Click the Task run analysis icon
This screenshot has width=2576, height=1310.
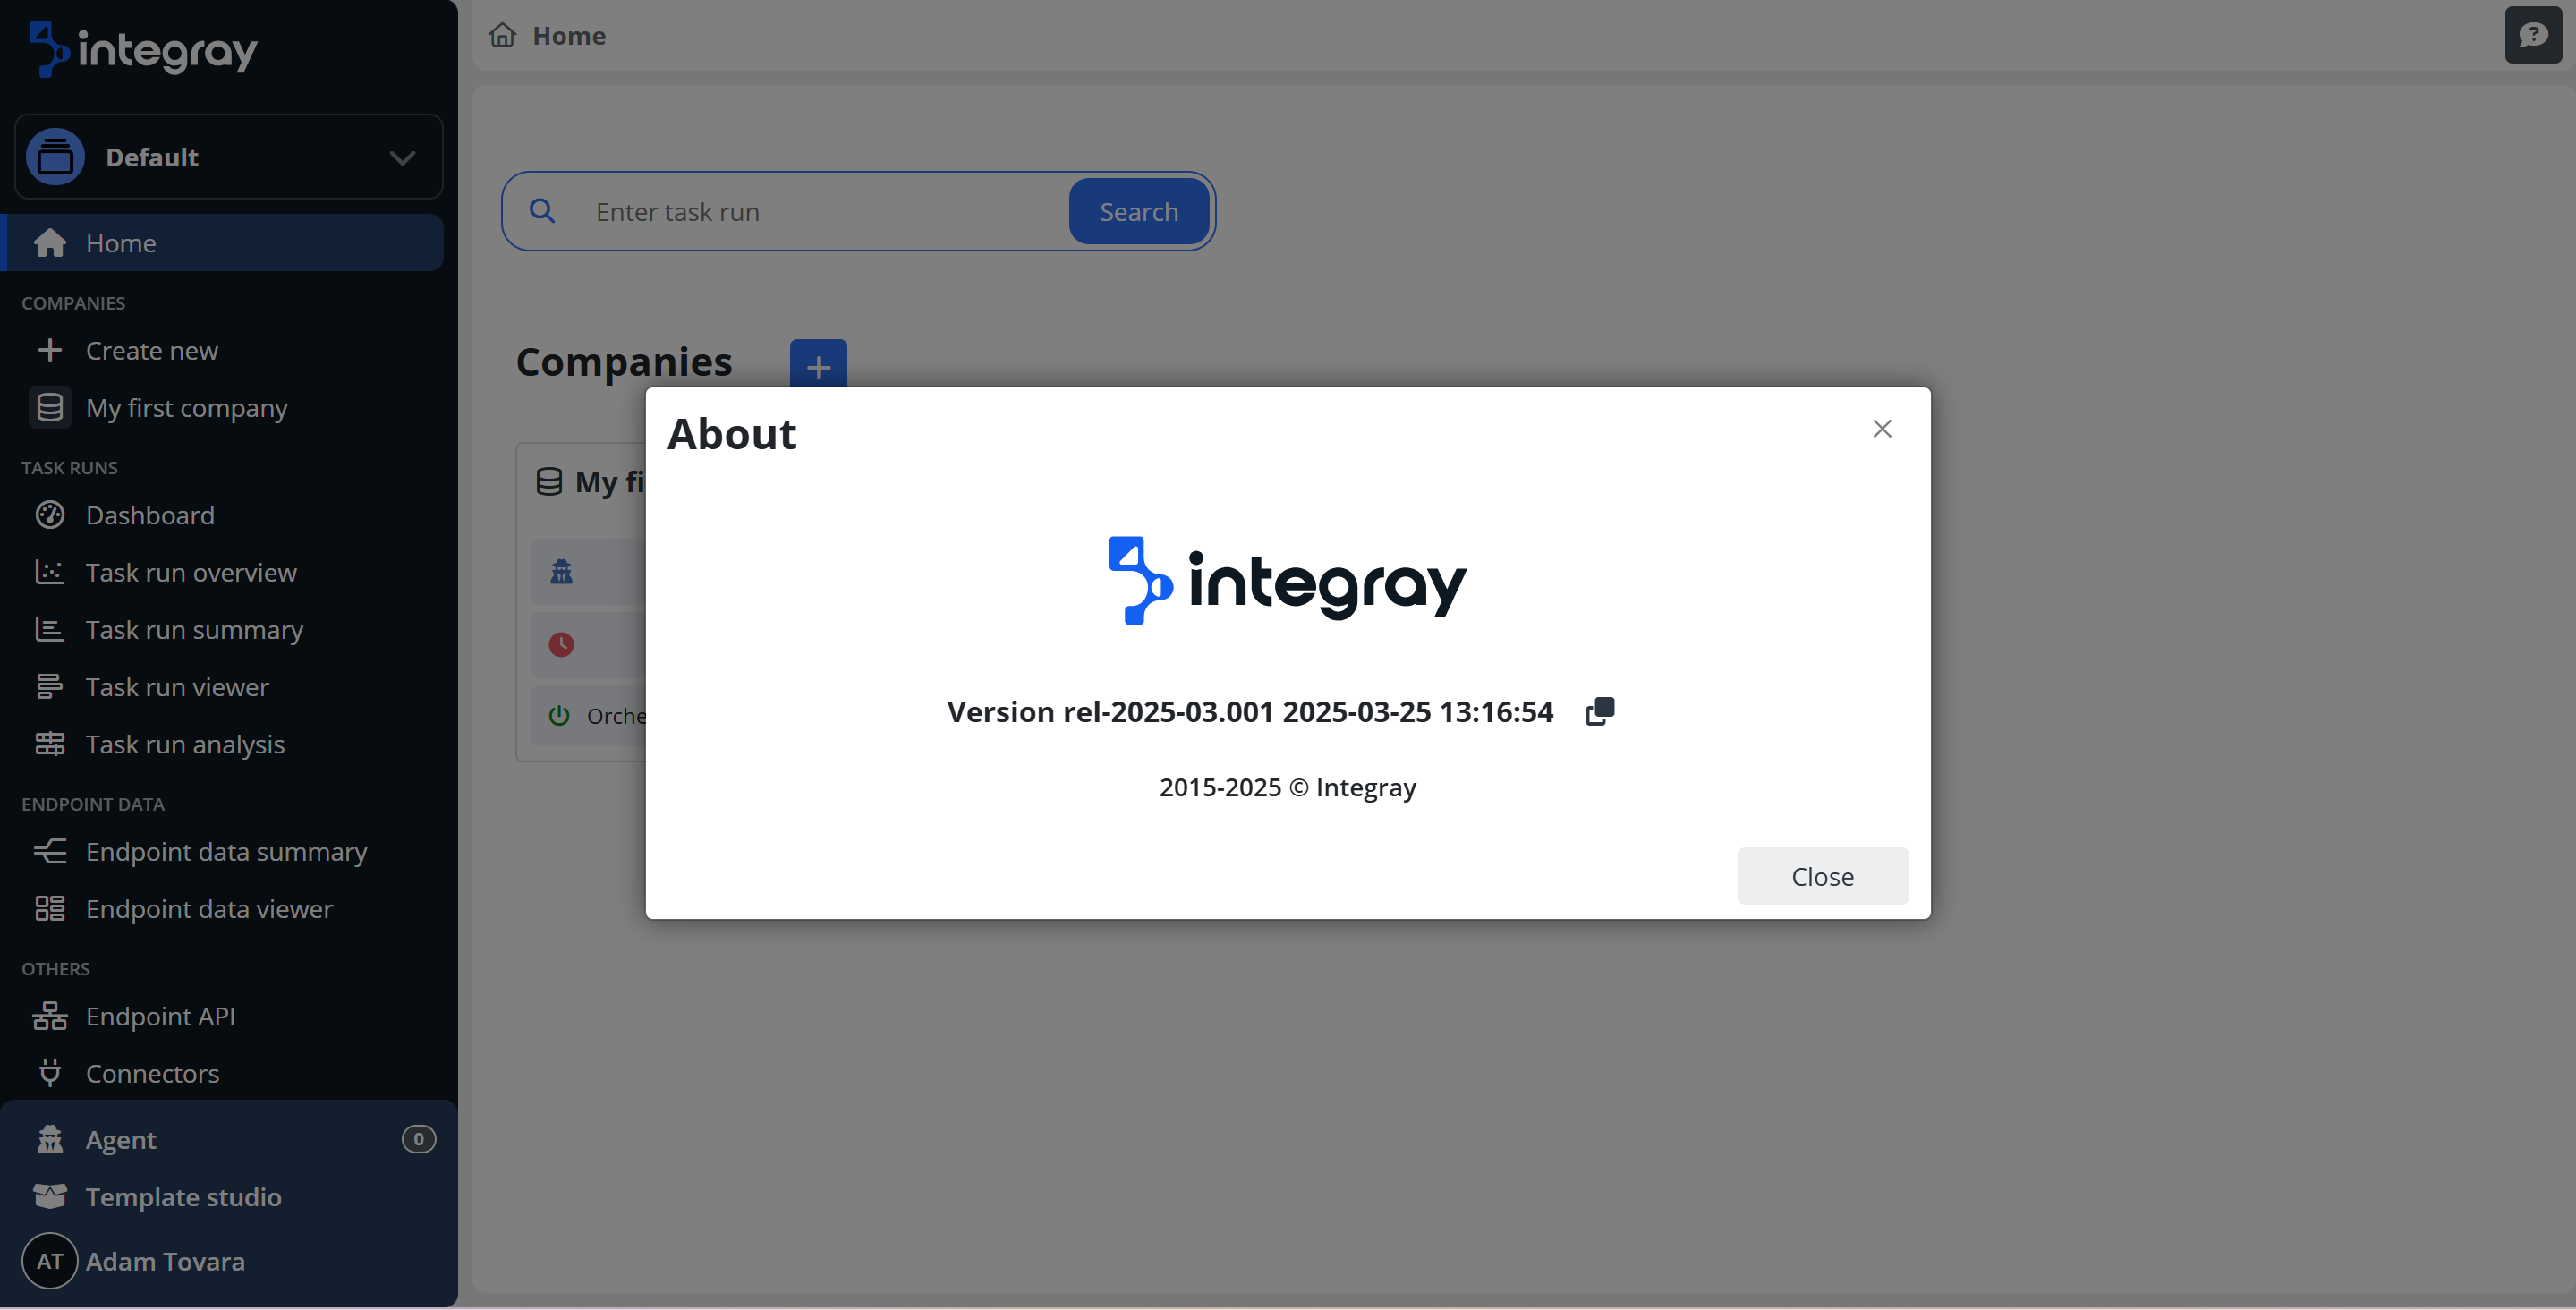49,744
